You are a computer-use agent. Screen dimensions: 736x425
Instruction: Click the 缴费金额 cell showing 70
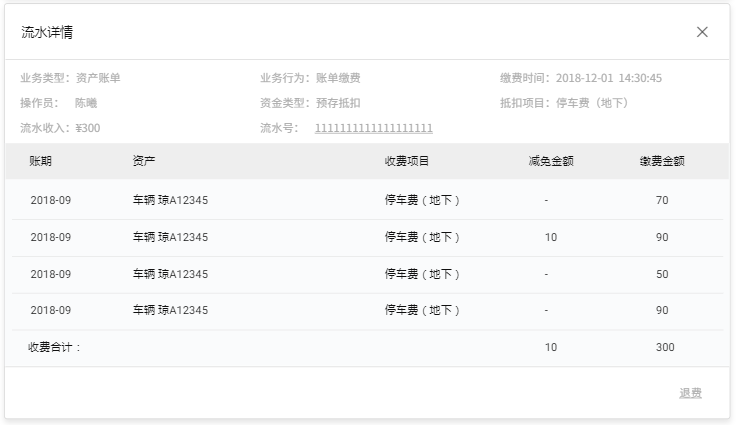pos(662,200)
